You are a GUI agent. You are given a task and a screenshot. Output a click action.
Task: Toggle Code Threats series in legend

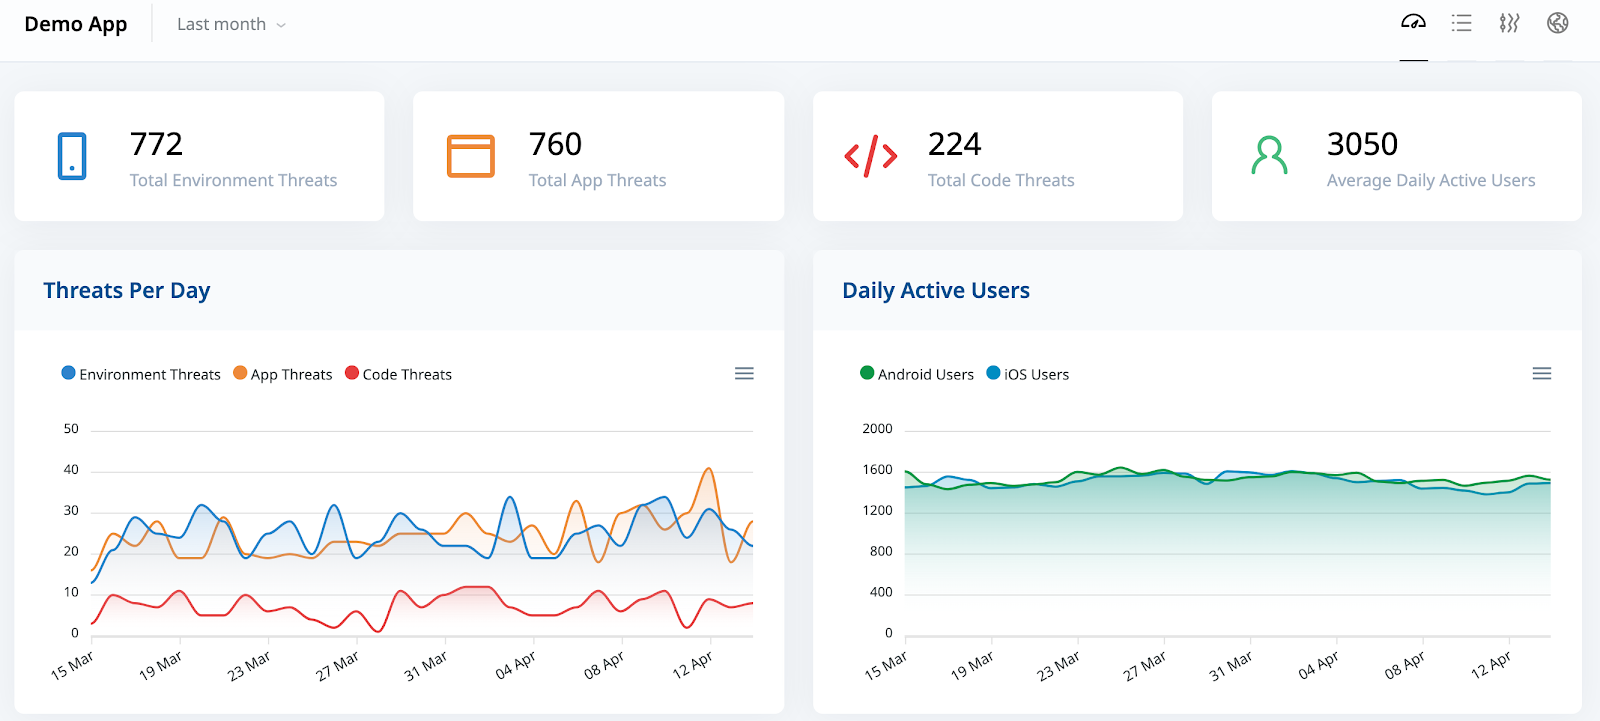click(398, 374)
